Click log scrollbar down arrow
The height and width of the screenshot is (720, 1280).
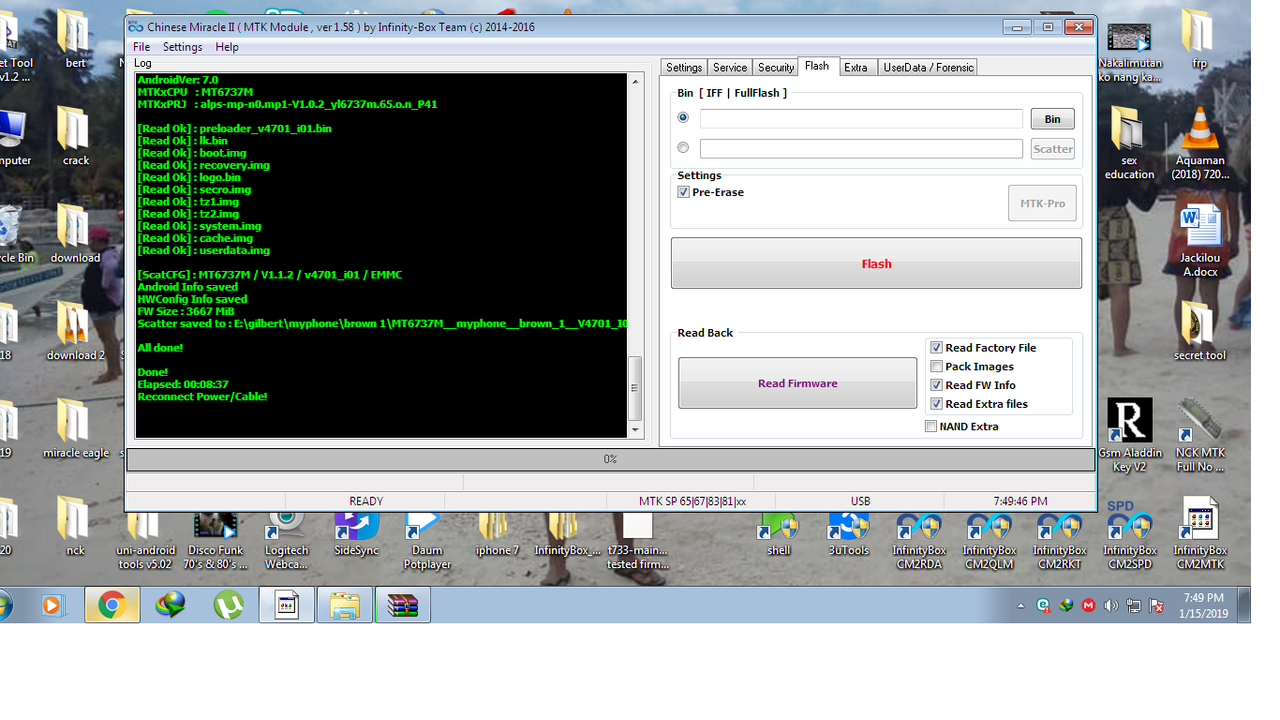click(635, 430)
